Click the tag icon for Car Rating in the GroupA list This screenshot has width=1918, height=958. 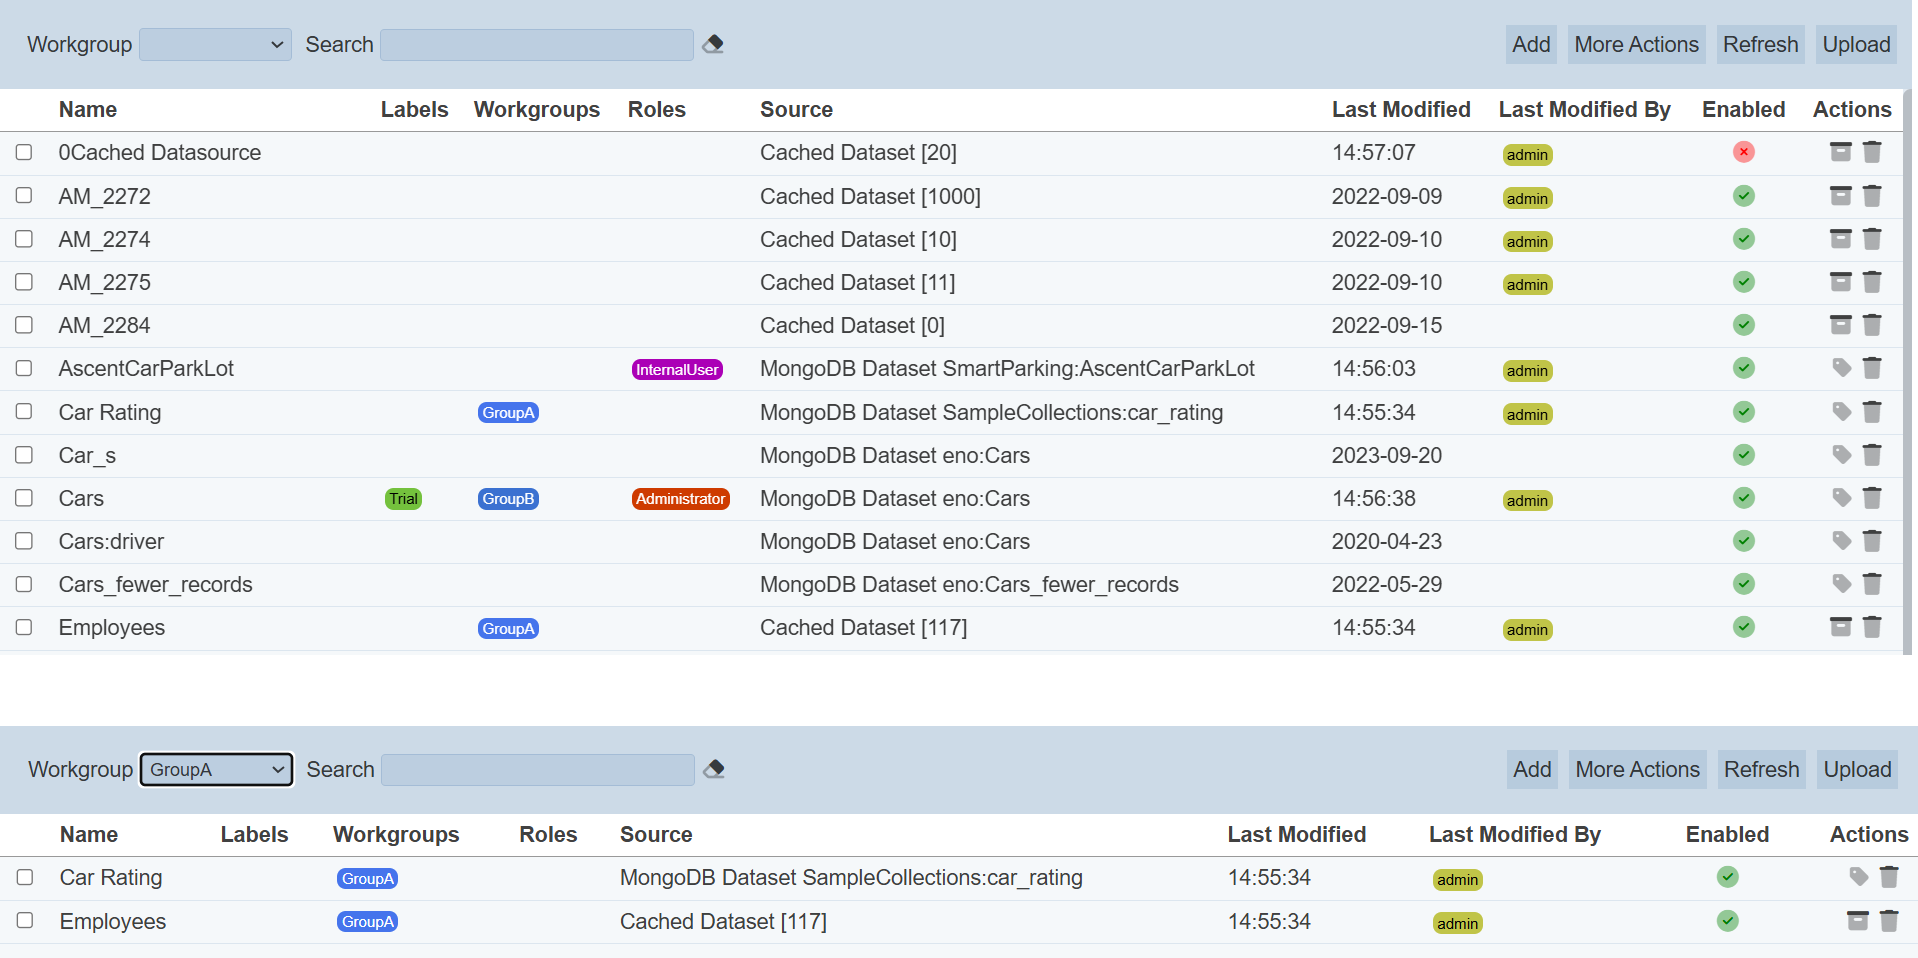(x=1858, y=877)
